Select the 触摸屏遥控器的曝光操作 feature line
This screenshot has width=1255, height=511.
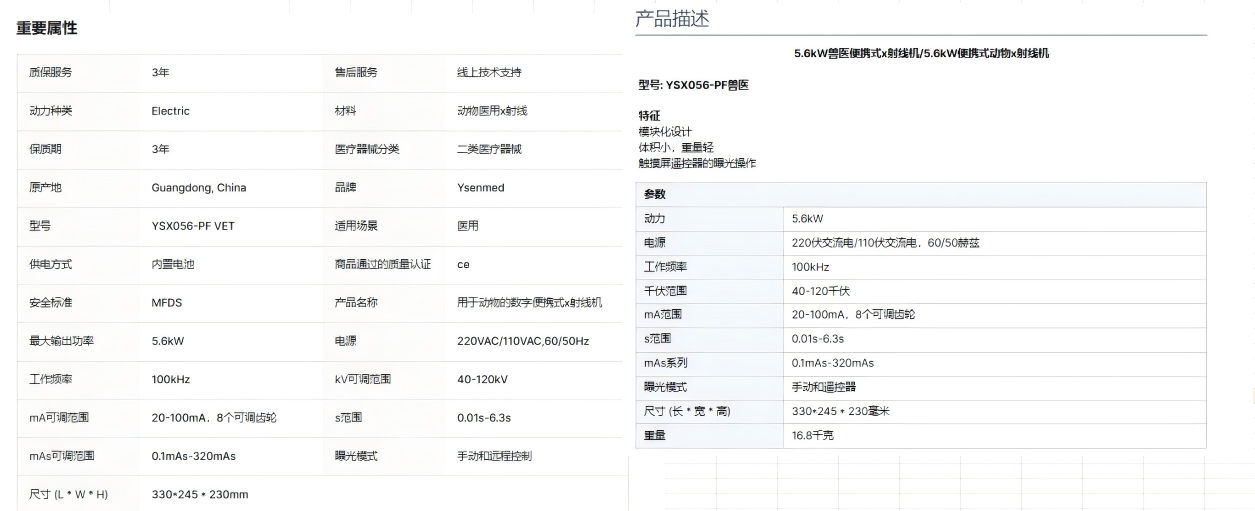point(697,163)
